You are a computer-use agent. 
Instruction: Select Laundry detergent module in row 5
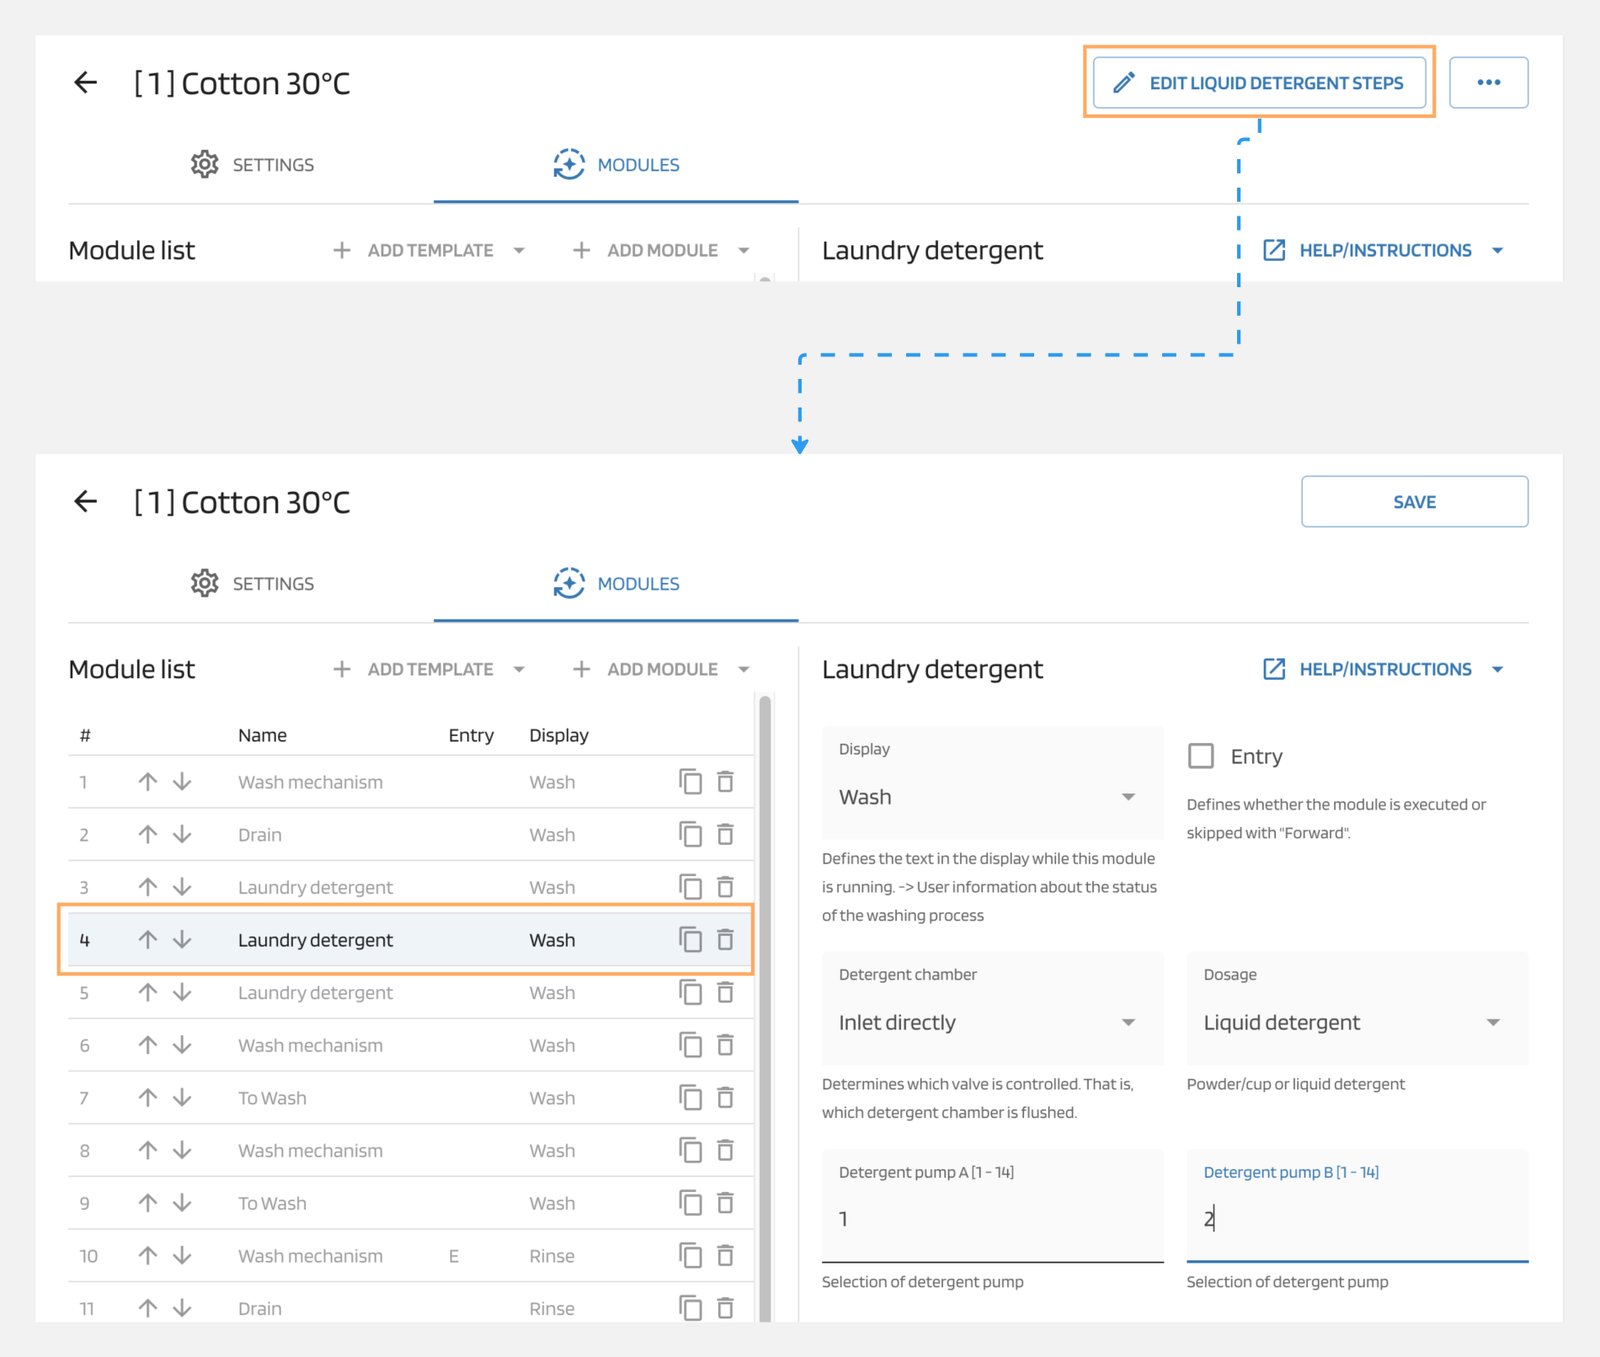click(315, 993)
